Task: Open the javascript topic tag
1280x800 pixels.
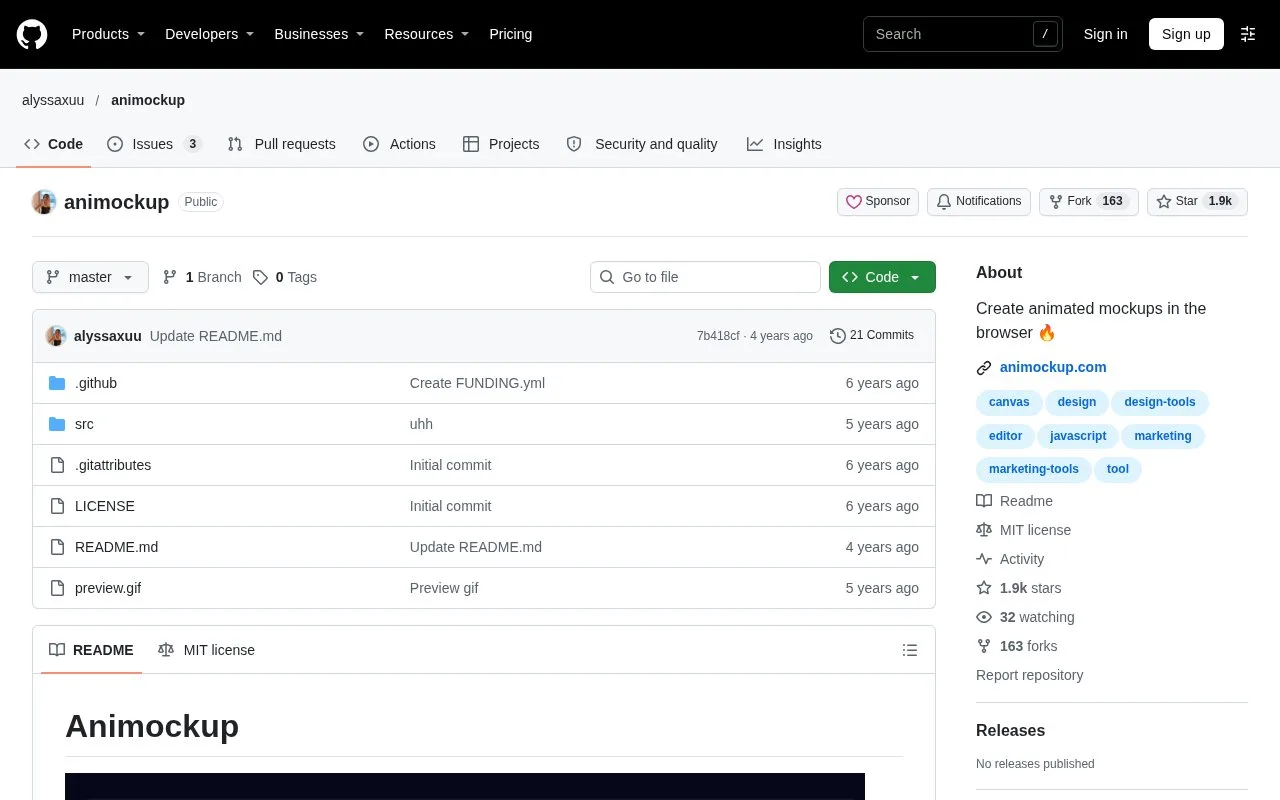Action: coord(1078,436)
